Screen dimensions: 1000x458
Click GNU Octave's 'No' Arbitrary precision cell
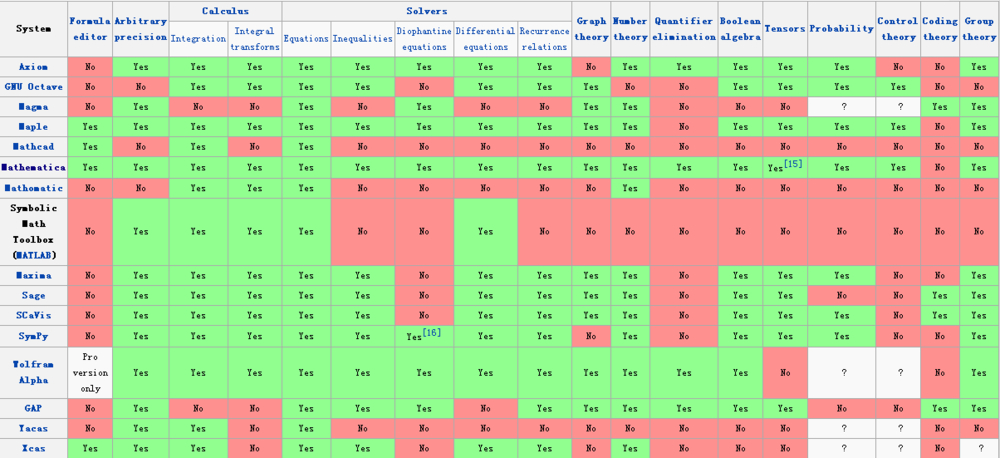[141, 87]
